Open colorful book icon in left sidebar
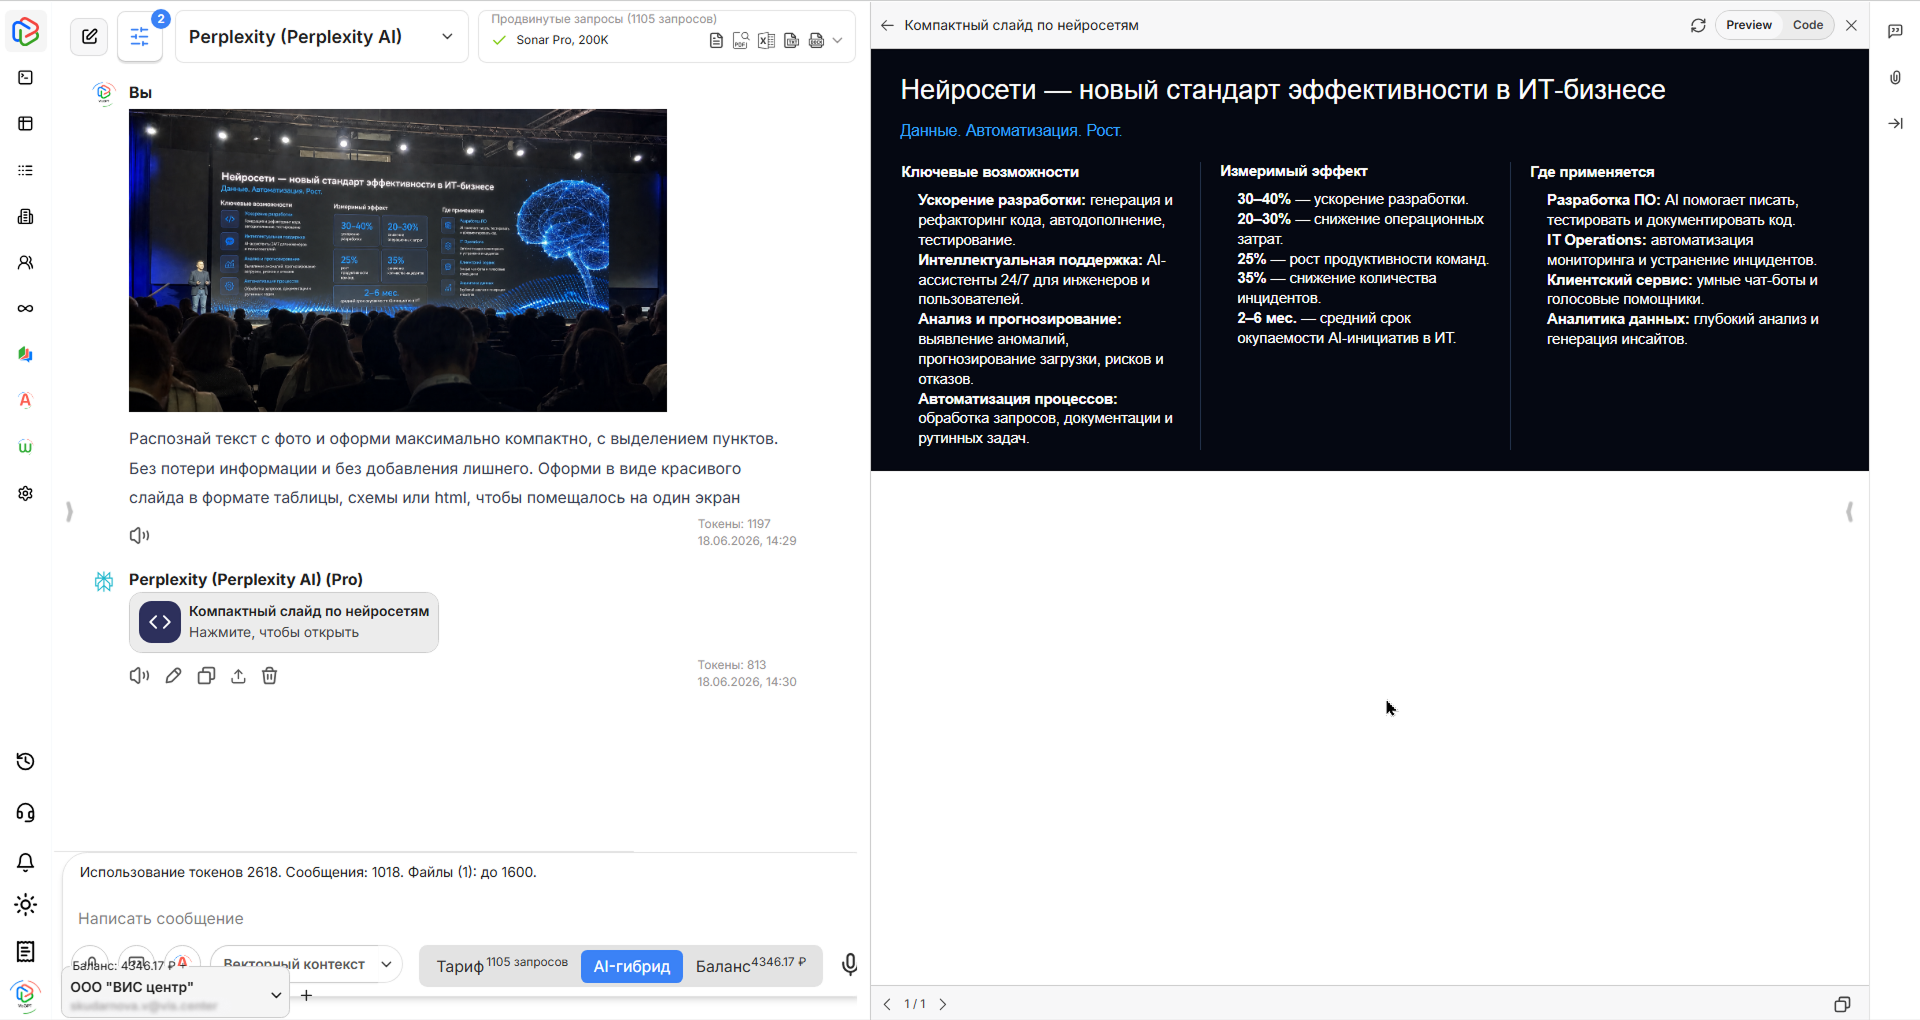This screenshot has width=1920, height=1020. [x=26, y=354]
